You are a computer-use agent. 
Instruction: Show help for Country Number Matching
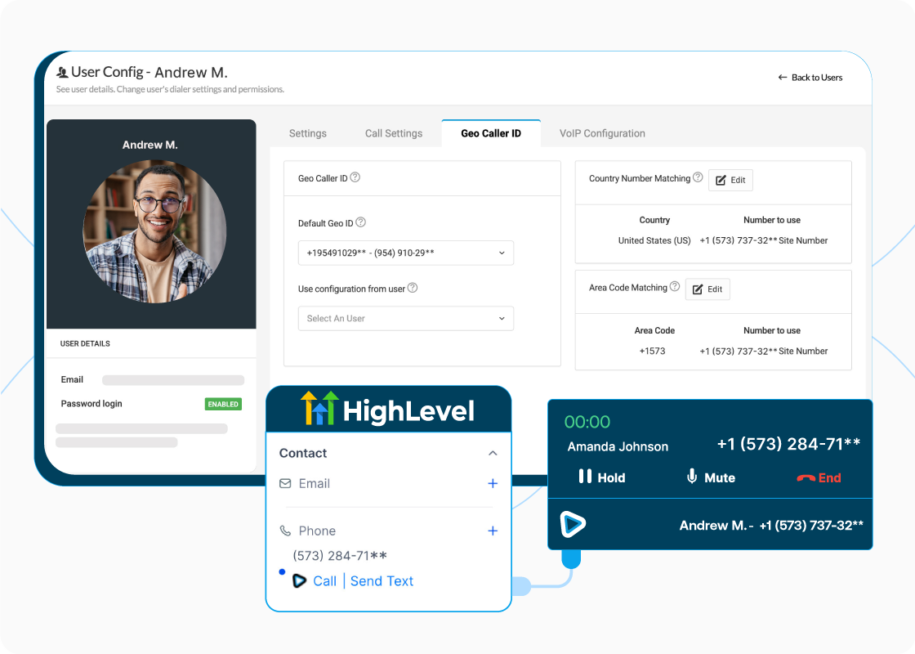point(698,178)
